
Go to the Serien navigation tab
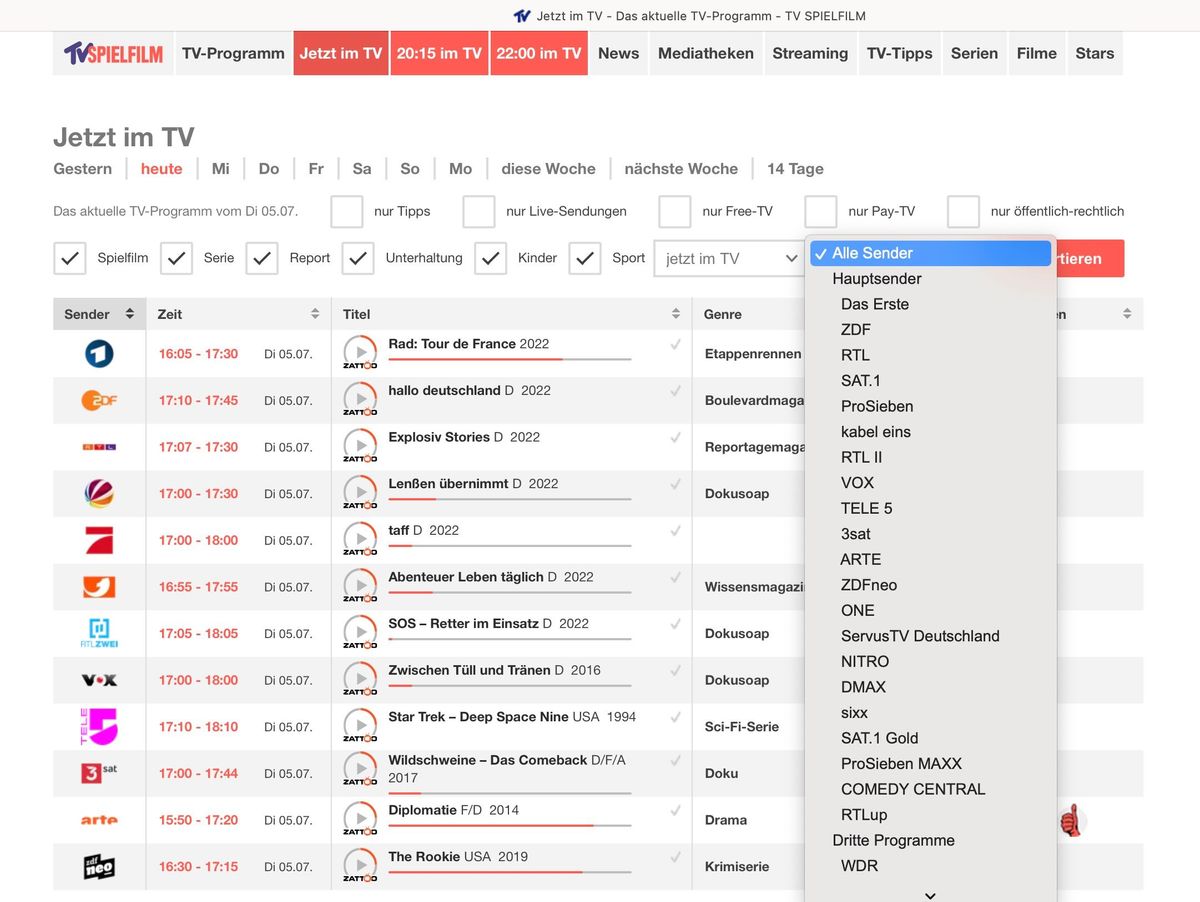point(975,53)
